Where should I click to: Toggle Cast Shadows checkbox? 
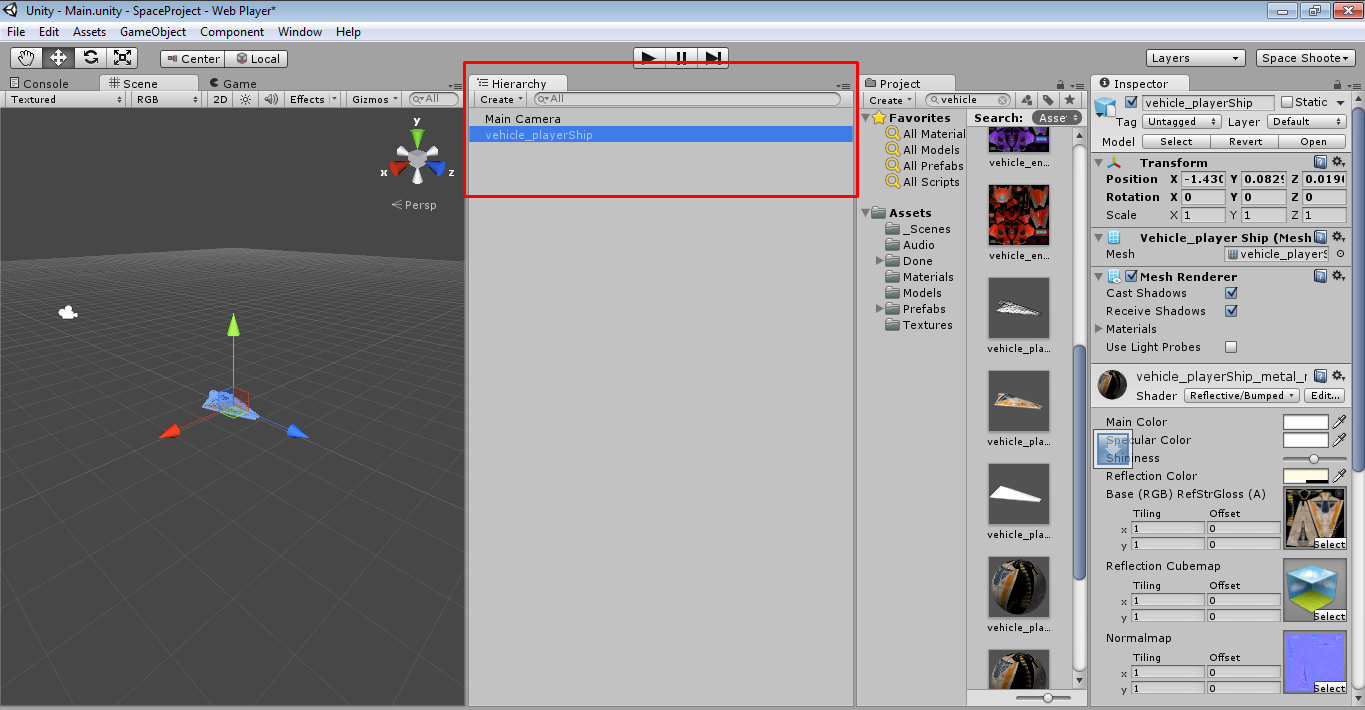1231,293
